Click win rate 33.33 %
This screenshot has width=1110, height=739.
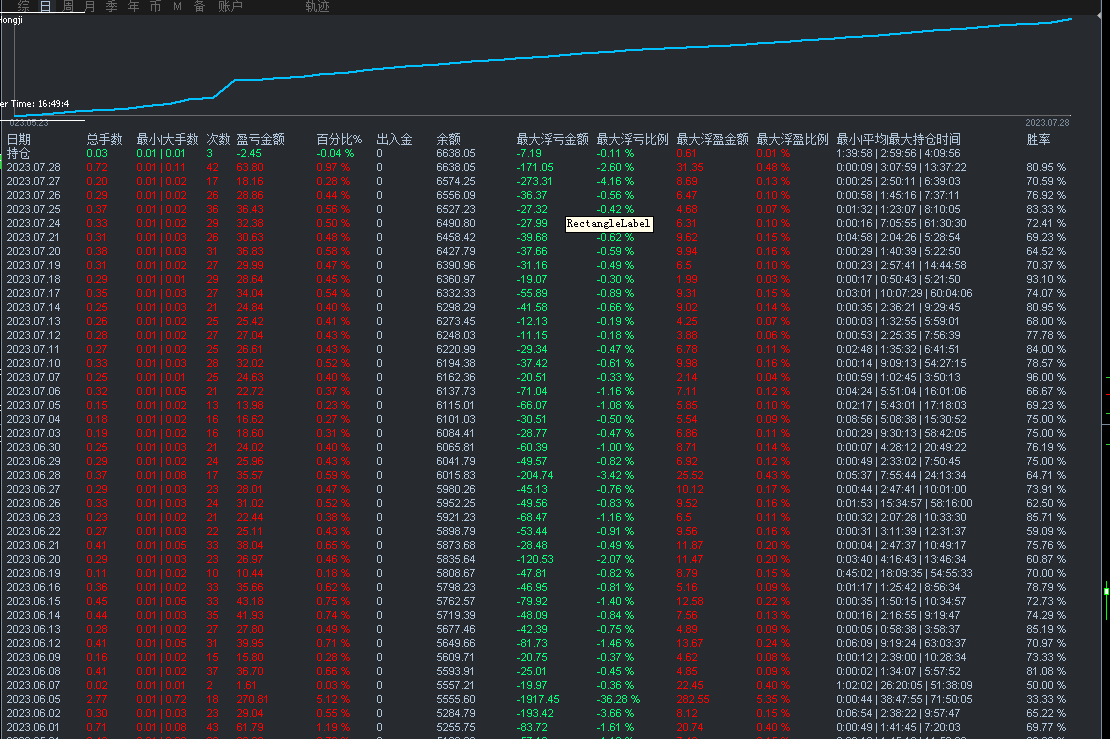point(1046,699)
